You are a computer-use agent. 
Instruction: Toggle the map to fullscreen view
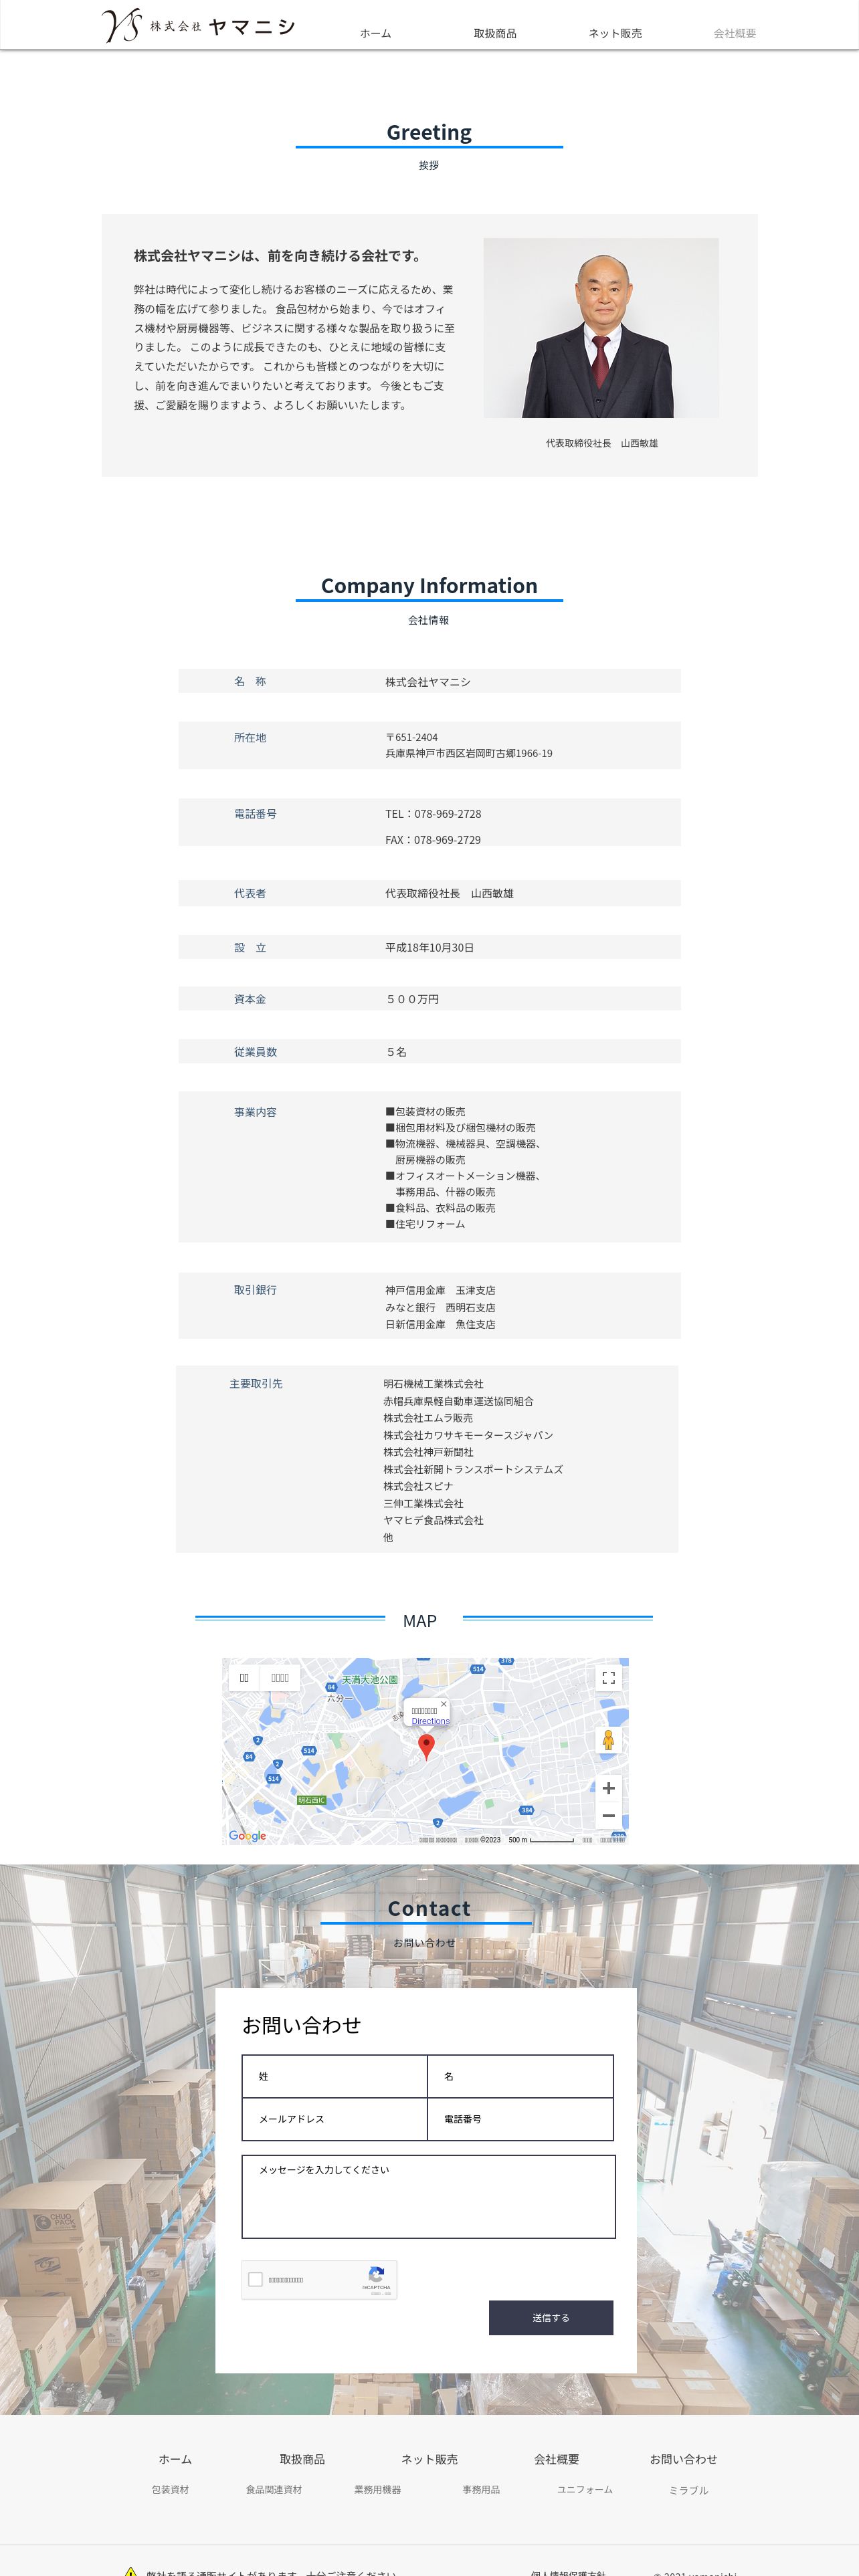click(x=608, y=1677)
